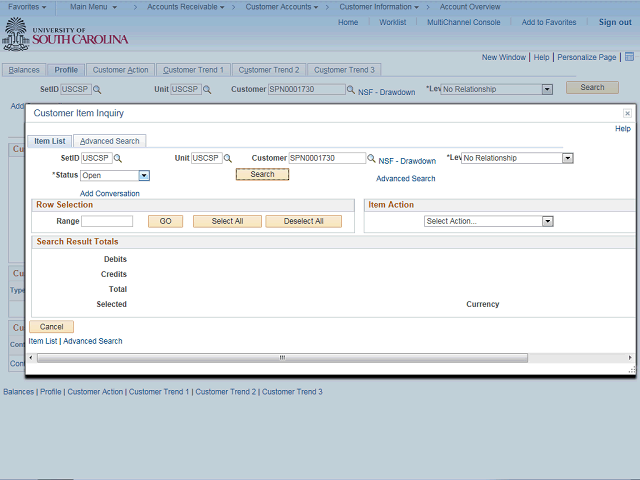The height and width of the screenshot is (480, 640).
Task: Click the Home link
Action: [x=348, y=22]
